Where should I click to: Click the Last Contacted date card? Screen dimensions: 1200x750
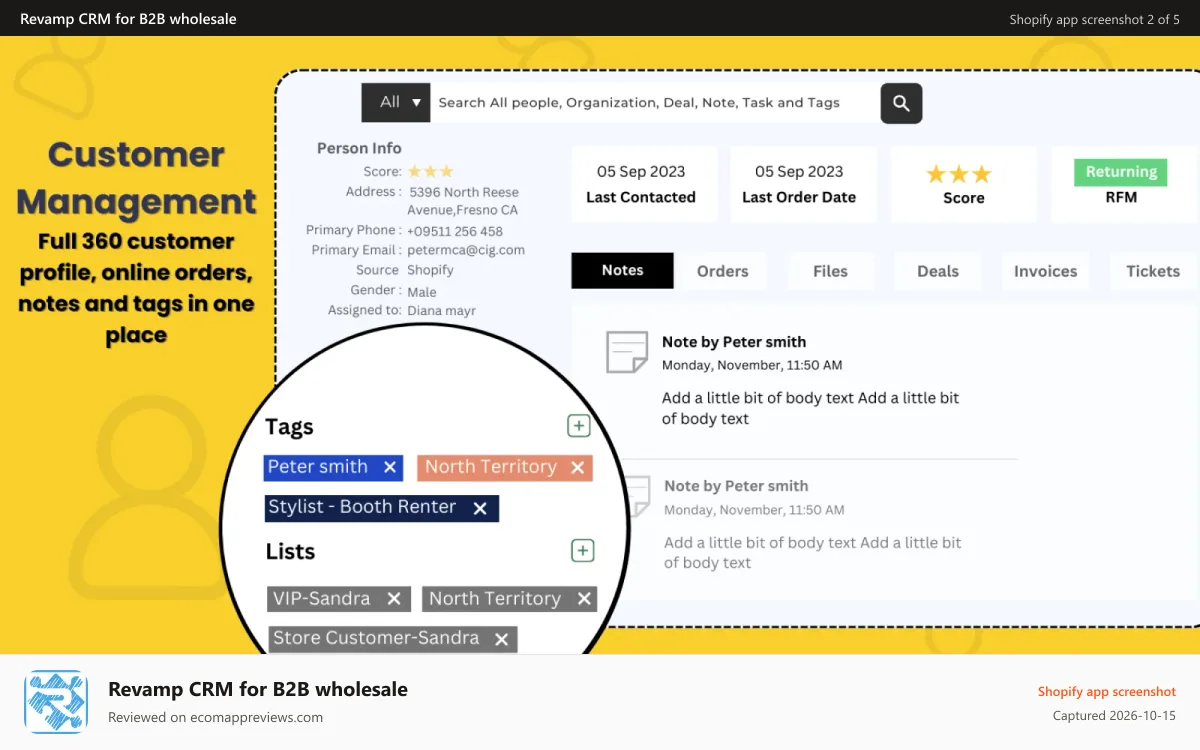click(x=644, y=184)
